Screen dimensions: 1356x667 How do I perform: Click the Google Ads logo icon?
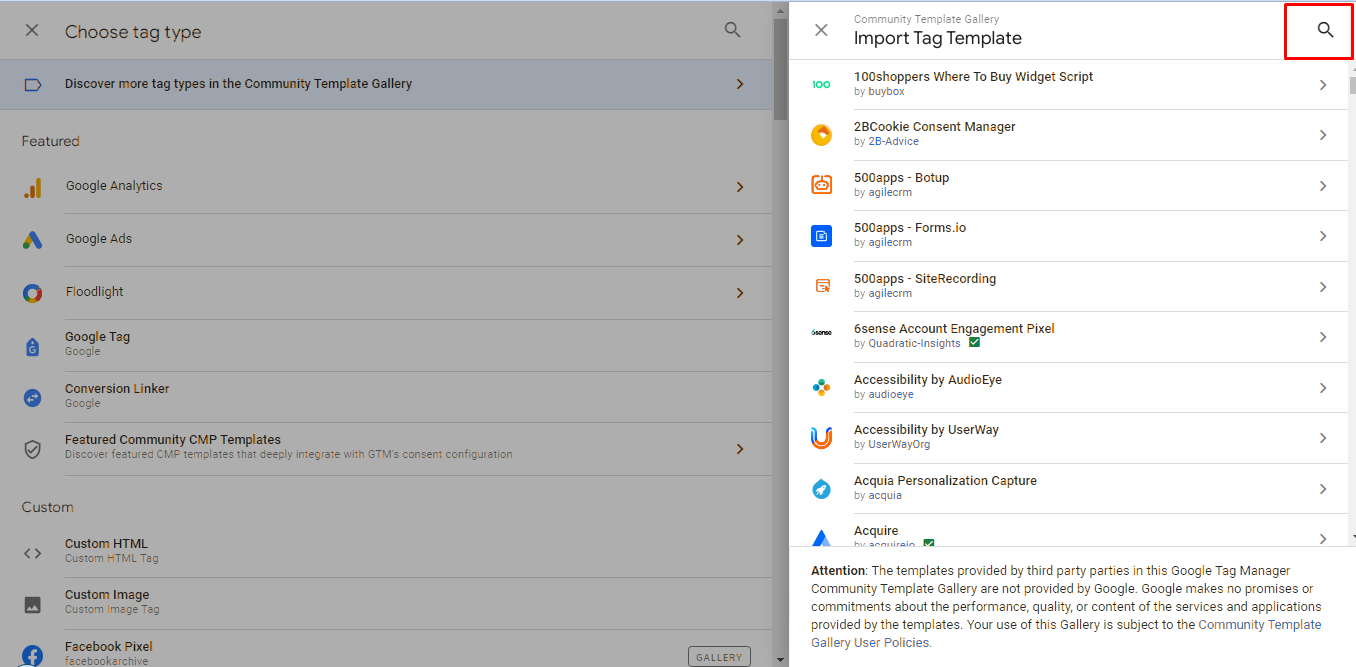point(32,240)
